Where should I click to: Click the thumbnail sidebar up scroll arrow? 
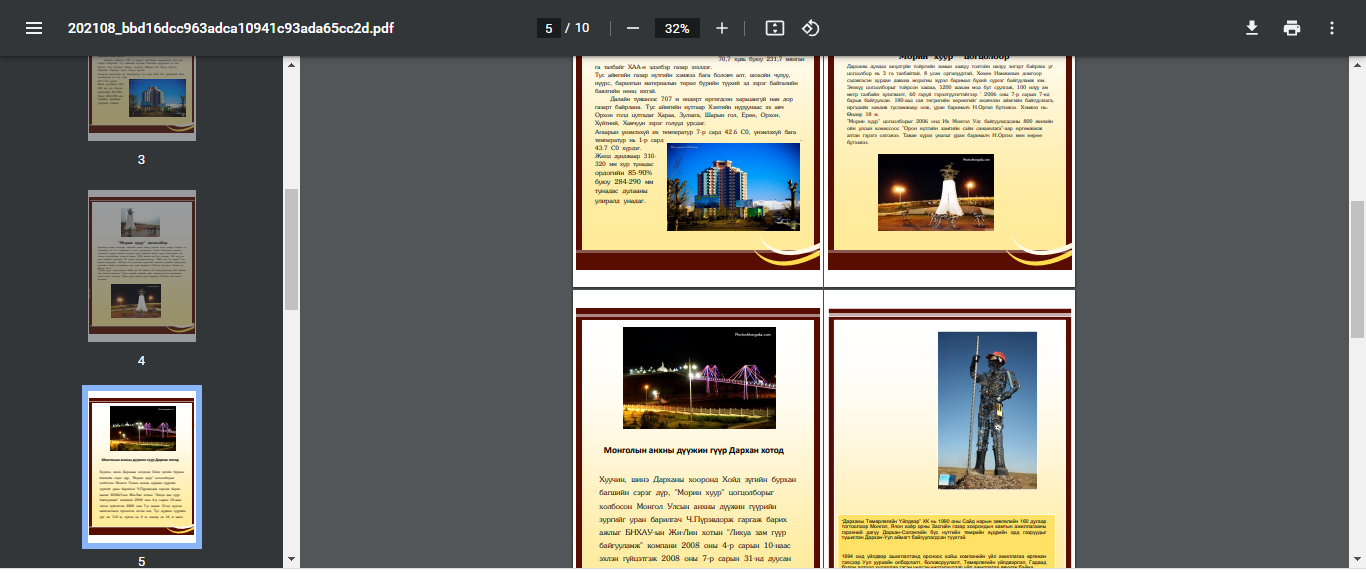pyautogui.click(x=291, y=64)
